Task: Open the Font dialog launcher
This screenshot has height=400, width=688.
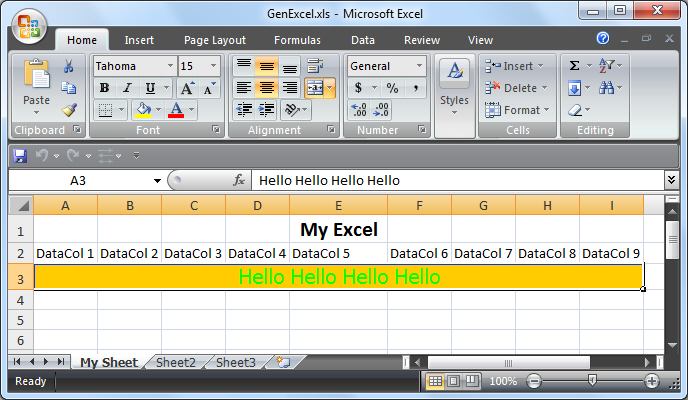Action: tap(216, 129)
